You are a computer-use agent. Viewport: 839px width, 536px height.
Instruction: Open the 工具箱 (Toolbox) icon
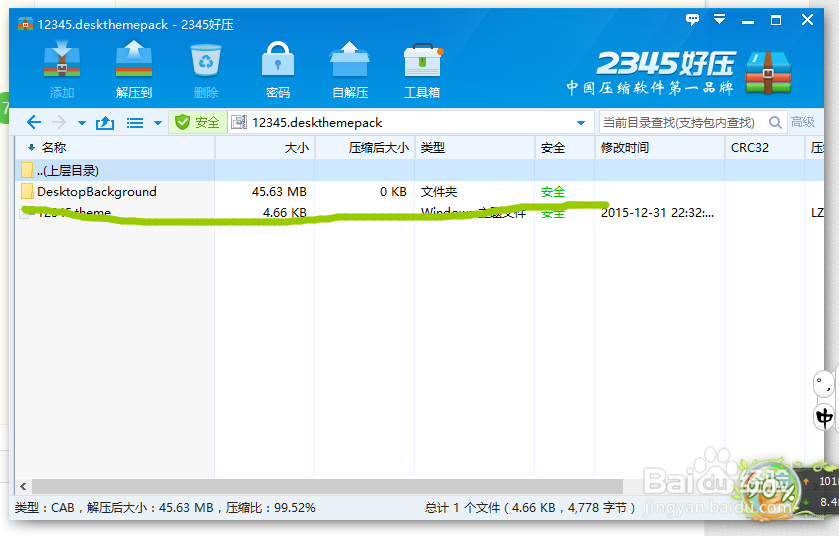[422, 70]
